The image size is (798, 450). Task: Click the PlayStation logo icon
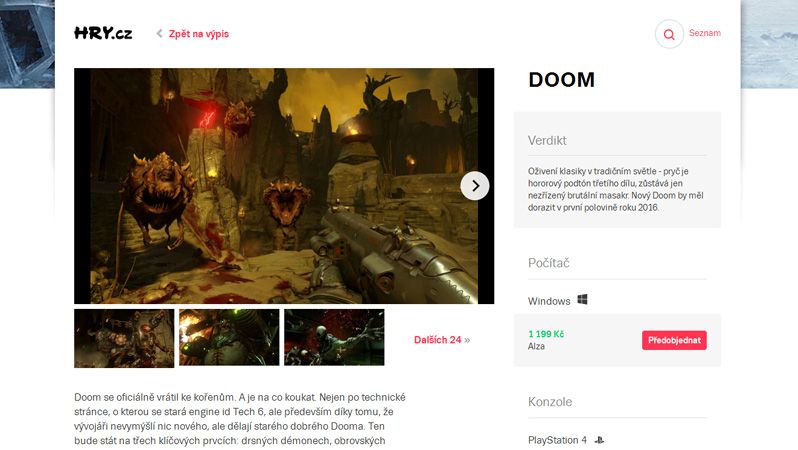point(600,440)
